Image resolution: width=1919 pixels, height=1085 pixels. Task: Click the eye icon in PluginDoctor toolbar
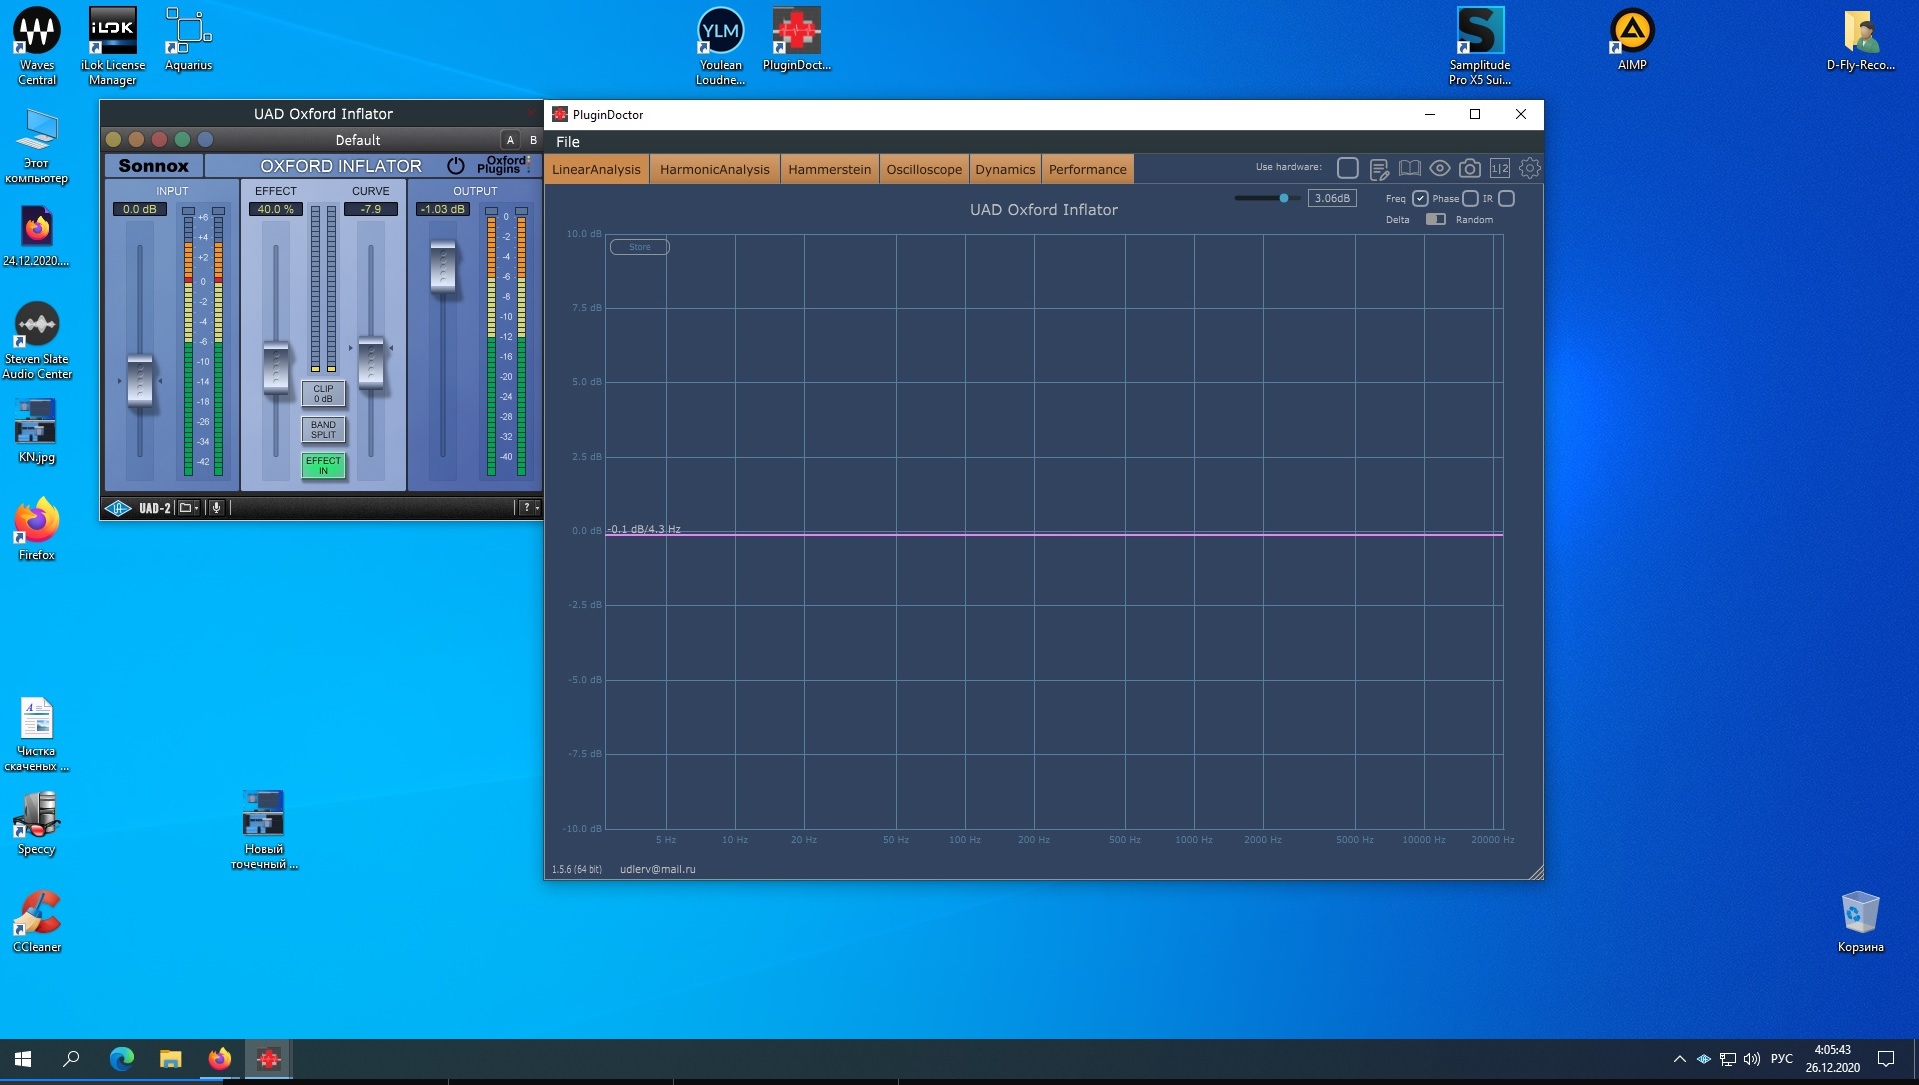(x=1439, y=168)
